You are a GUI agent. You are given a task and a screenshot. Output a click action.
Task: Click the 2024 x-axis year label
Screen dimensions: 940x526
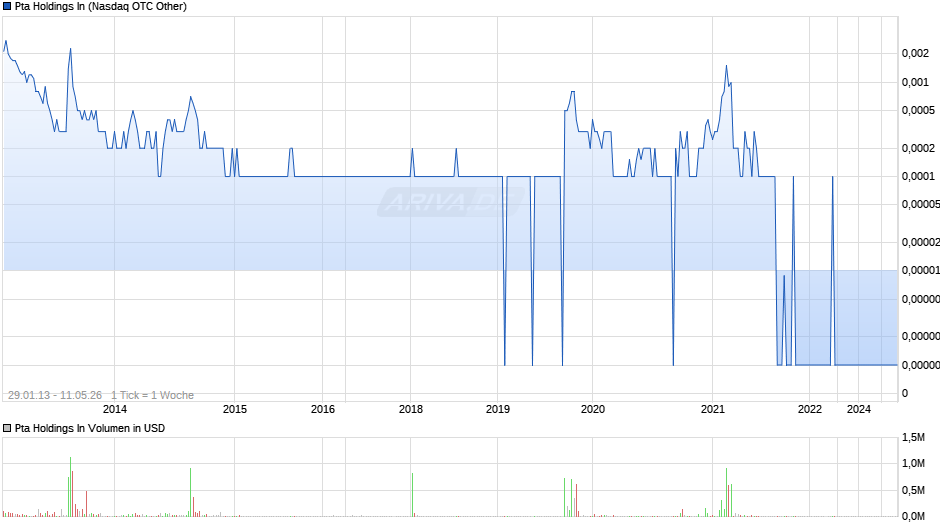pos(858,409)
